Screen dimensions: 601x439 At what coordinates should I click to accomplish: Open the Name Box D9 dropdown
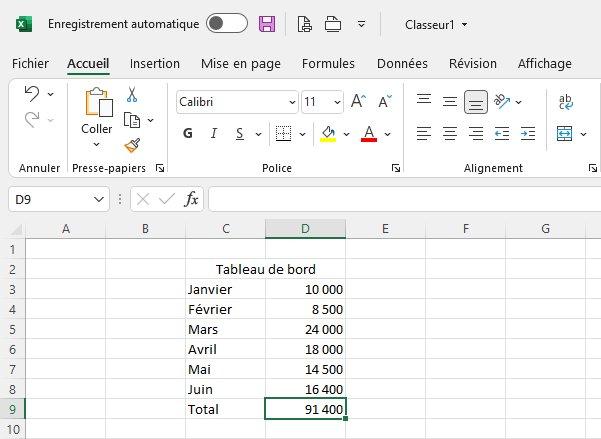[99, 199]
